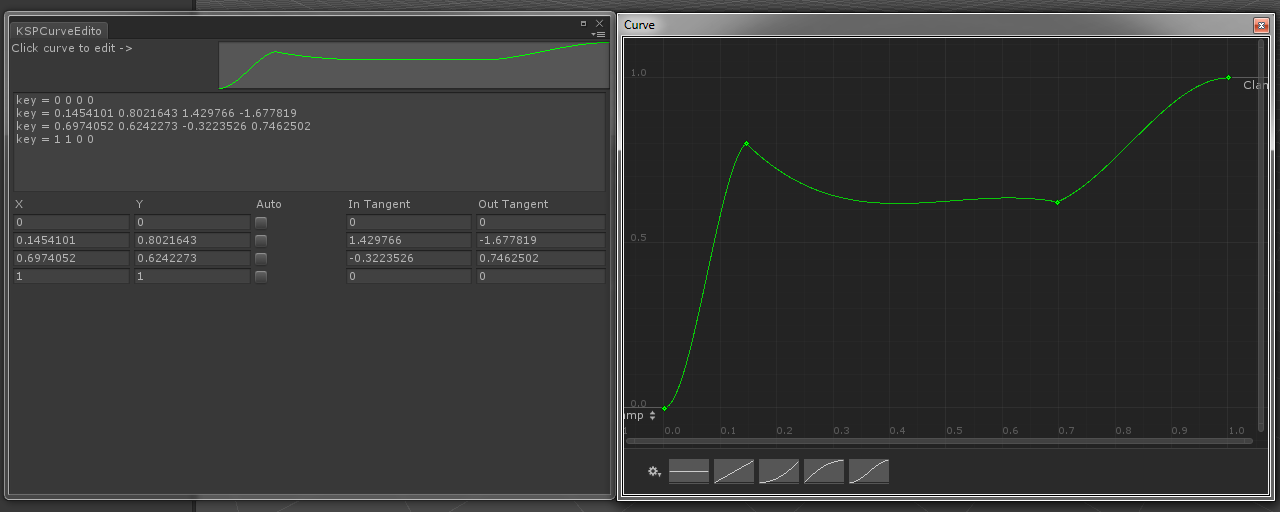The image size is (1280, 512).
Task: Edit the Y field with 0.6242273
Action: coord(192,258)
